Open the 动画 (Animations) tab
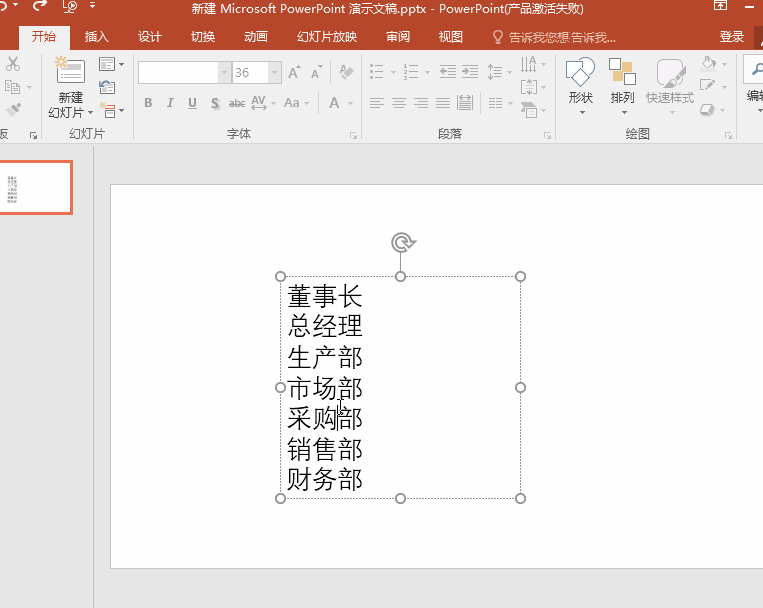The width and height of the screenshot is (763, 608). pos(255,37)
